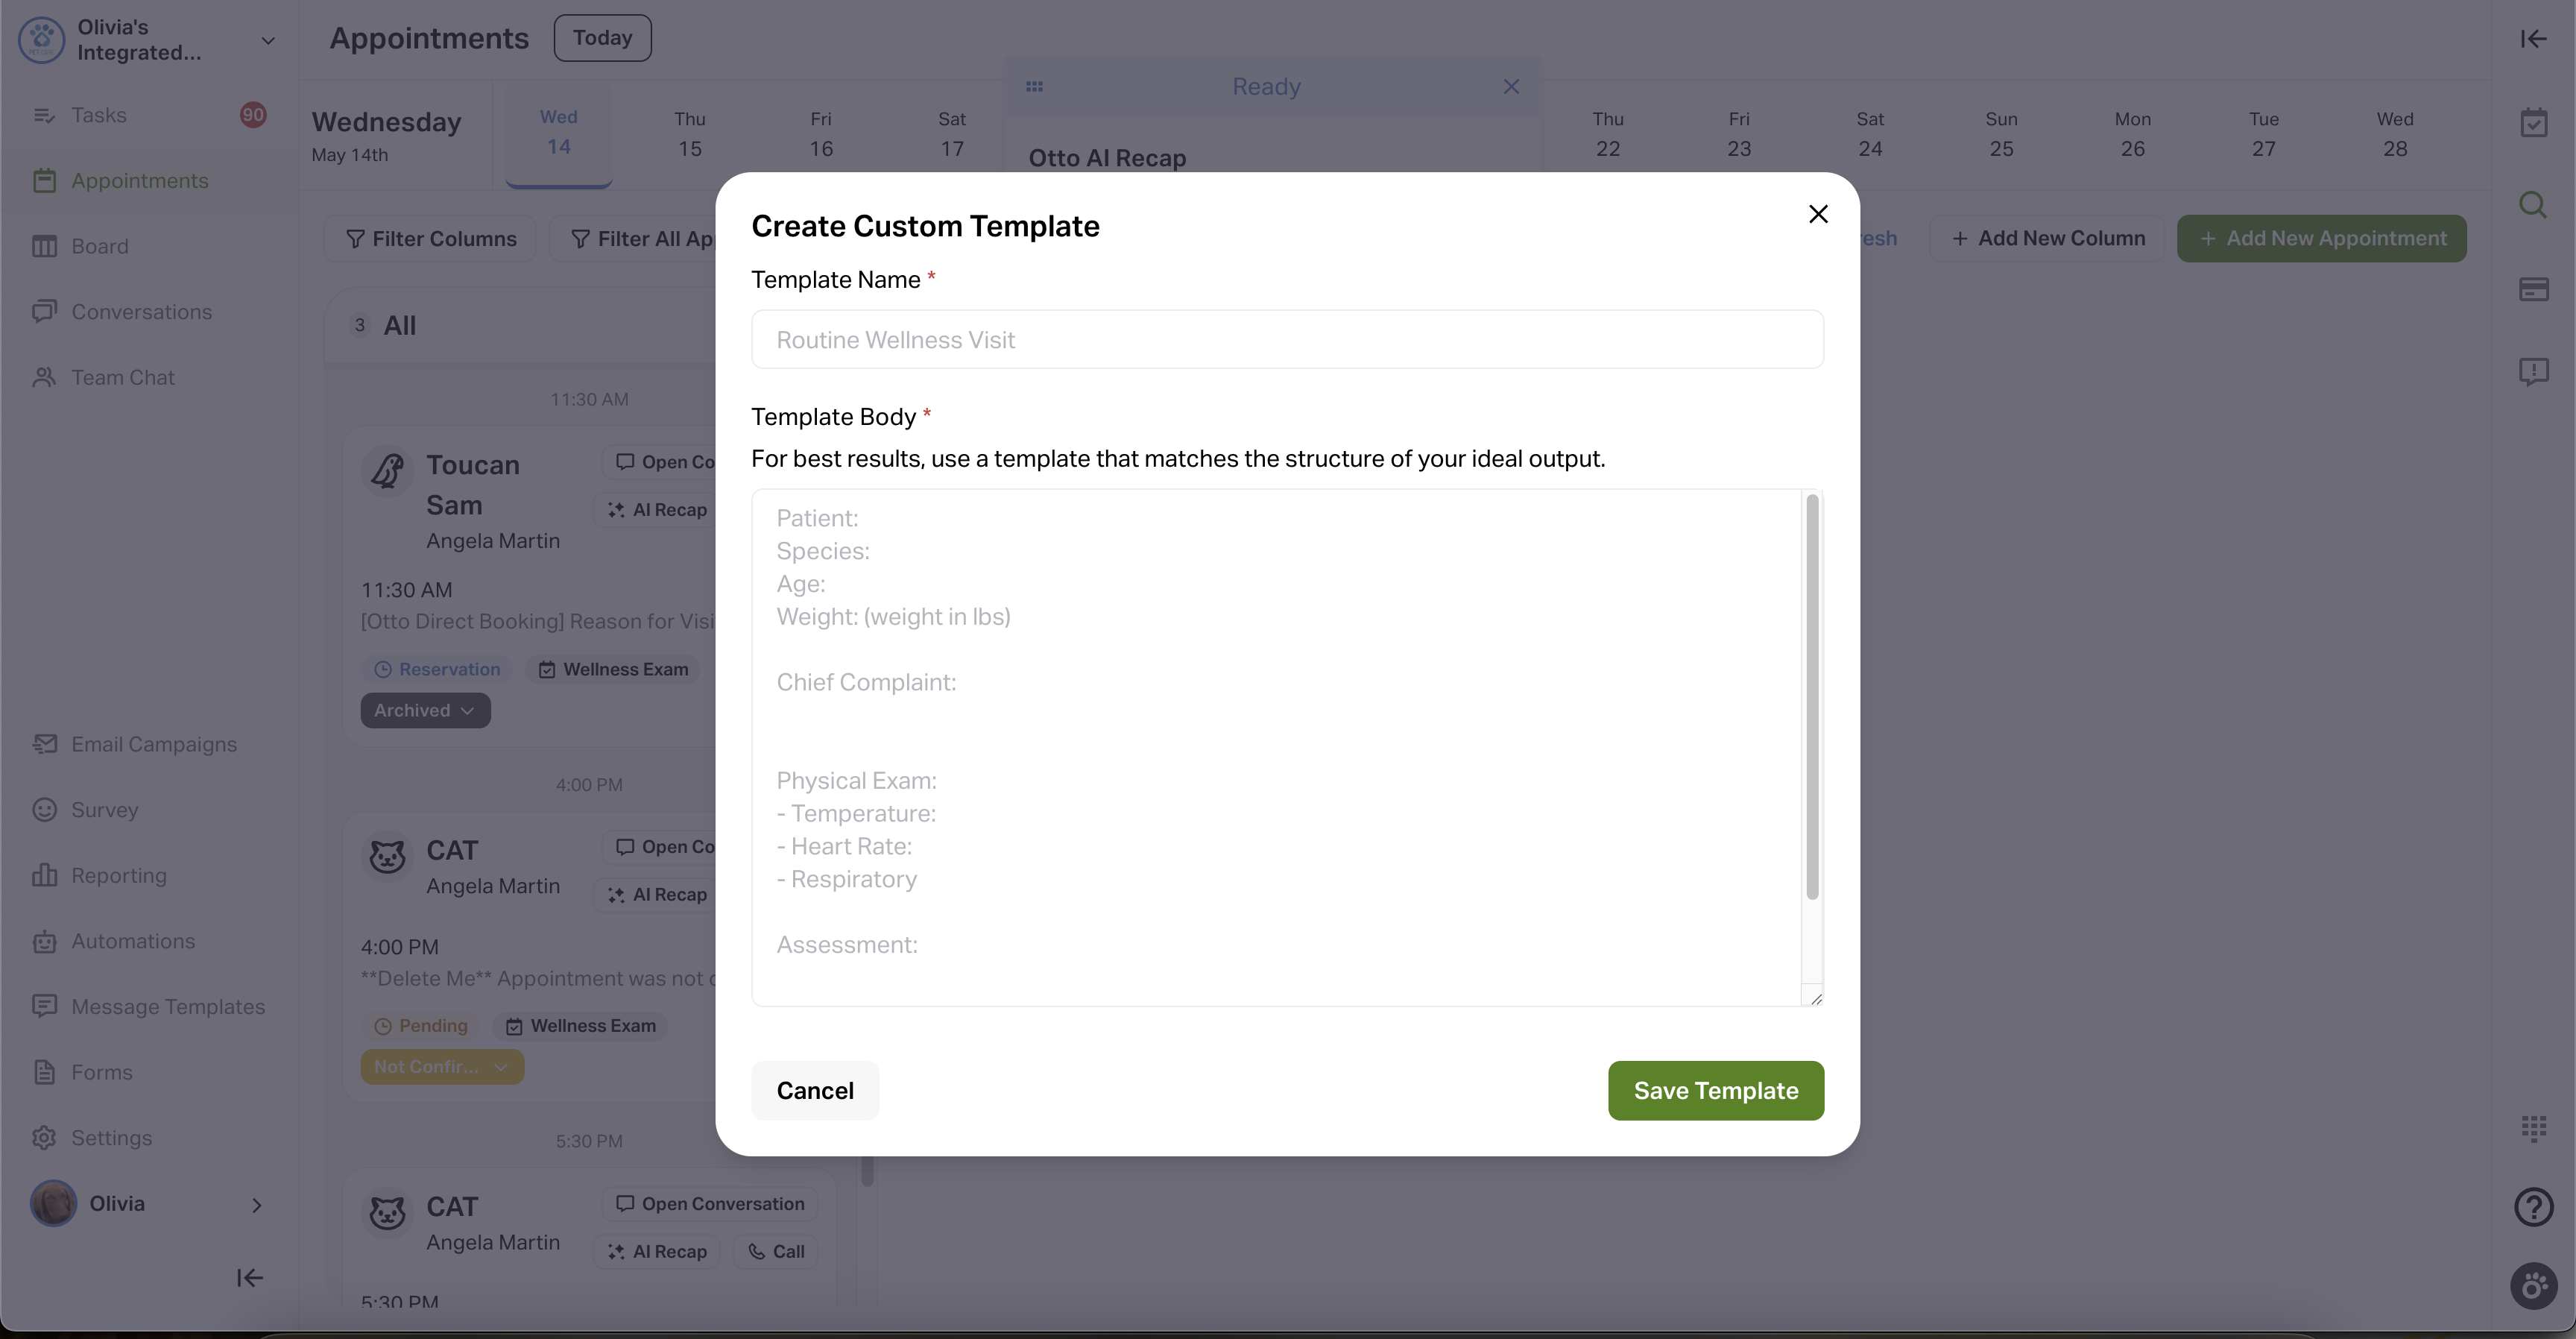Viewport: 2576px width, 1339px height.
Task: Click the Pending tag on 4:00 PM CAT card
Action: point(421,1026)
